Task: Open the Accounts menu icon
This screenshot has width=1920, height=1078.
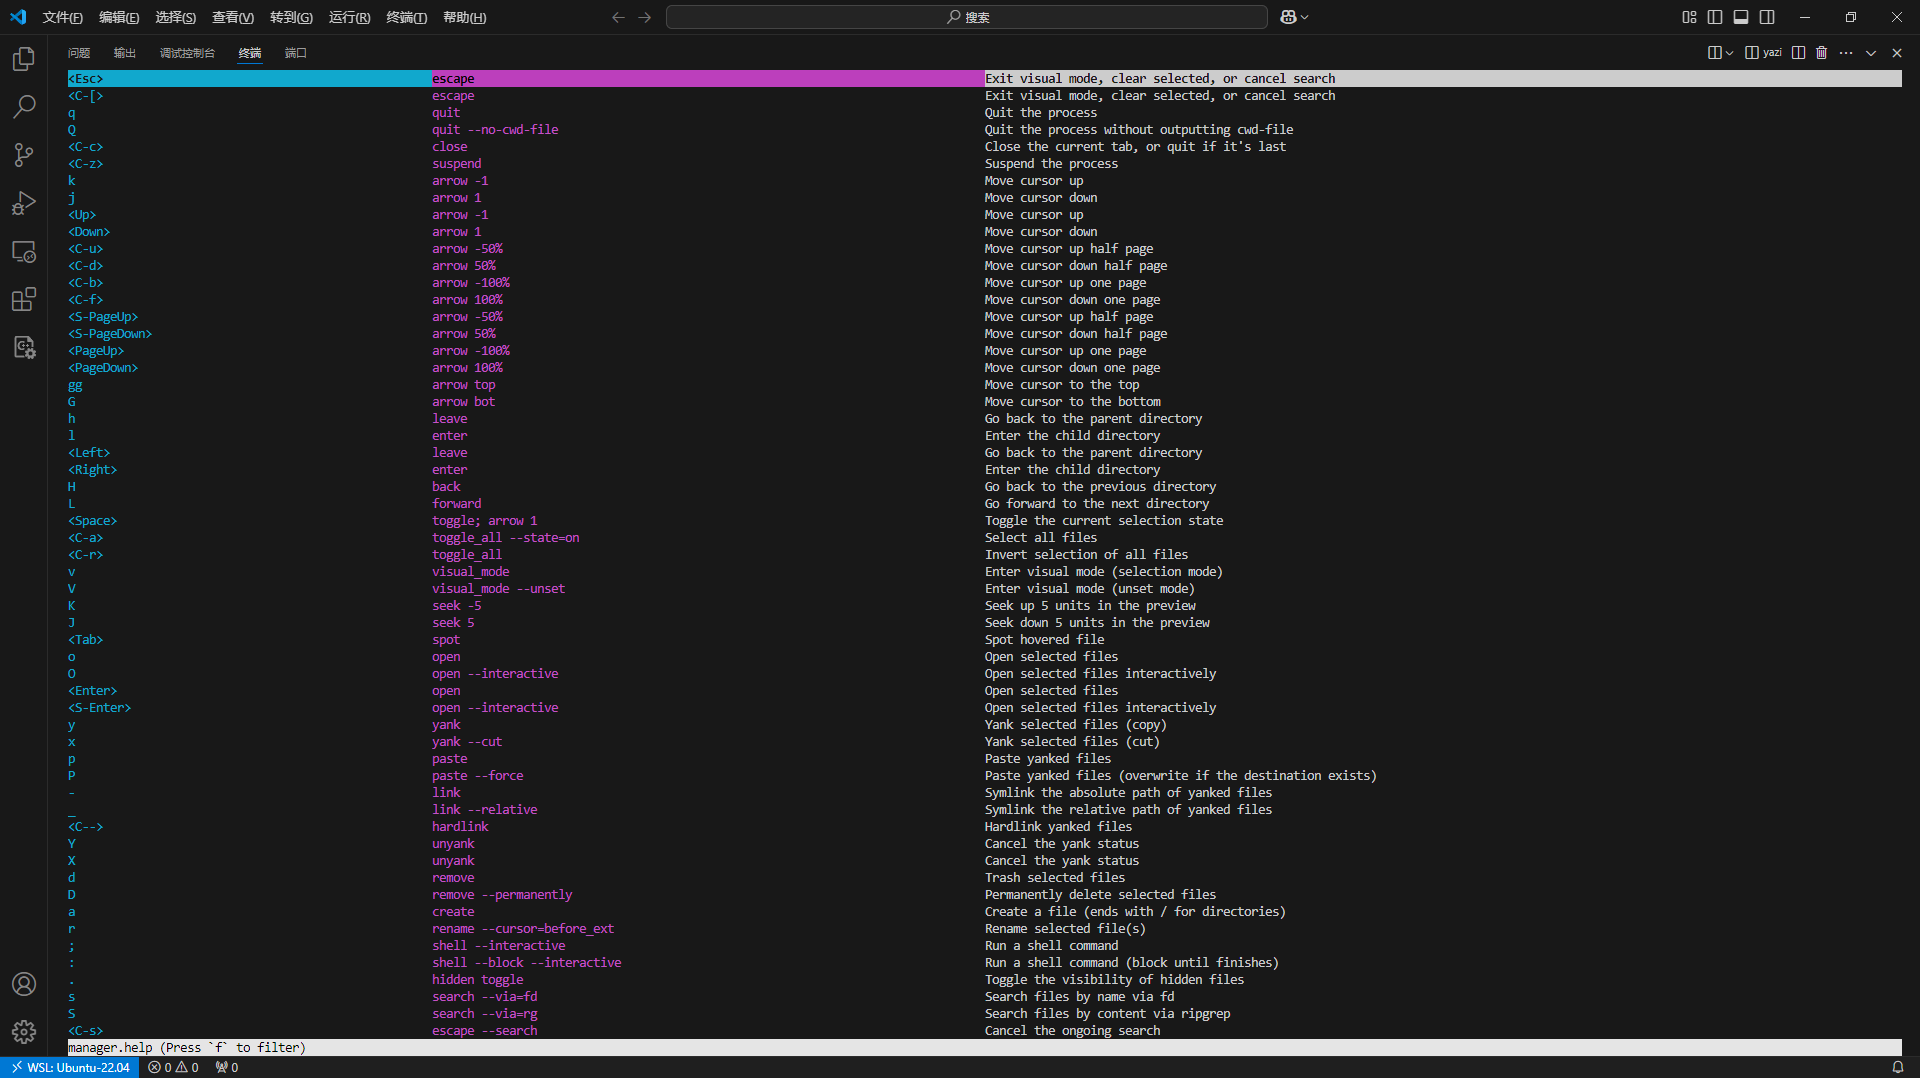Action: tap(24, 984)
